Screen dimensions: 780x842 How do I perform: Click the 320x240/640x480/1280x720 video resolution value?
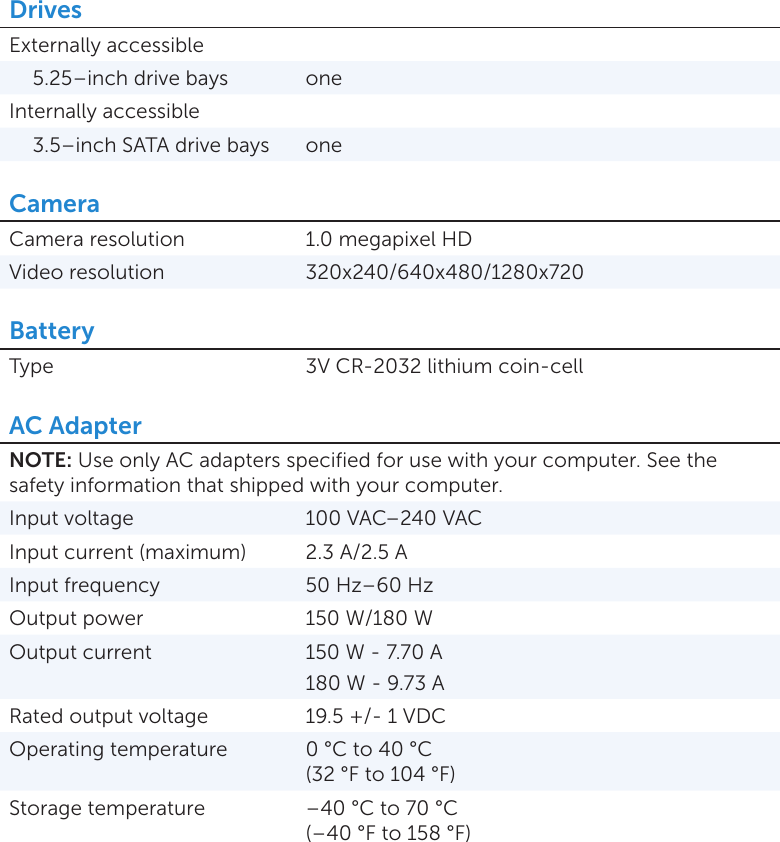pos(444,272)
